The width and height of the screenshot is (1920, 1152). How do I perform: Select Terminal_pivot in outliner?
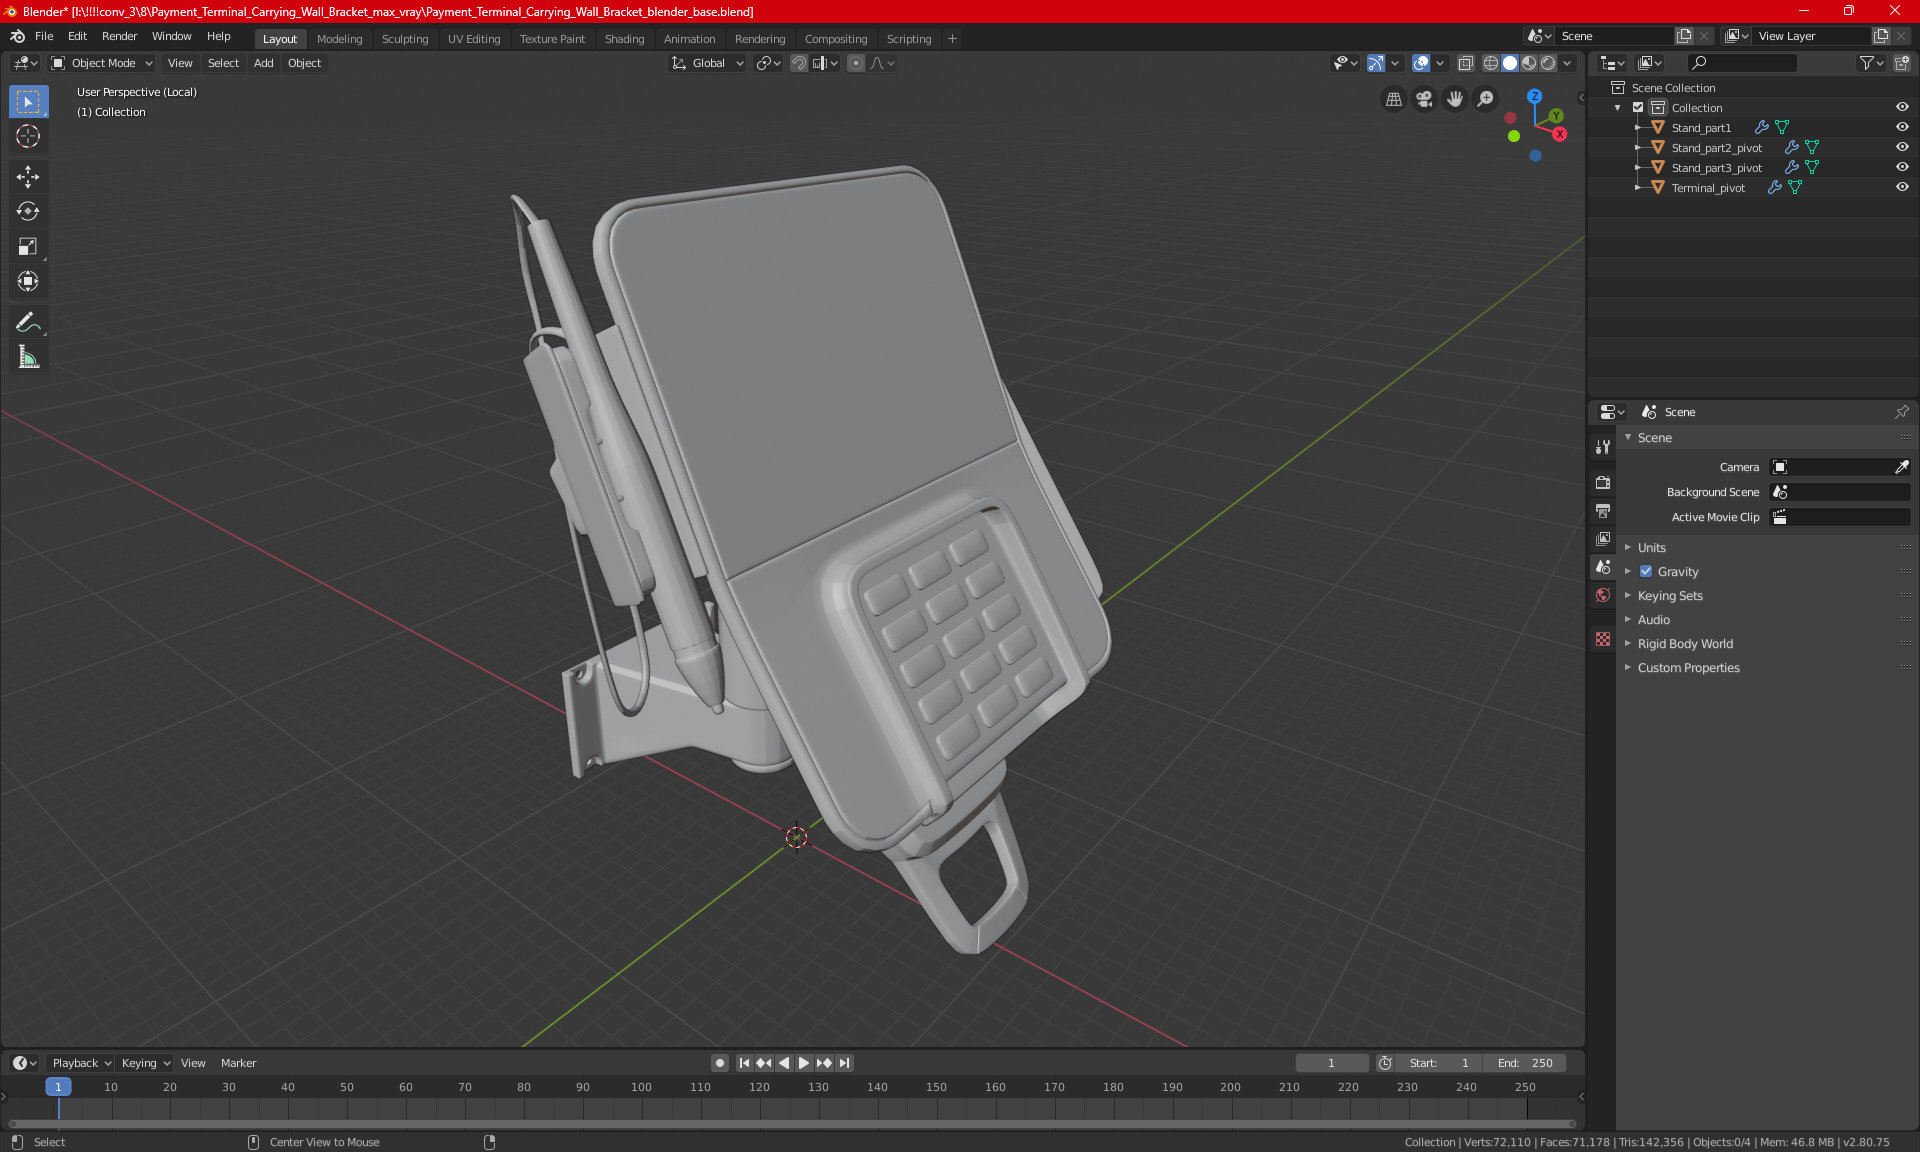(x=1707, y=188)
